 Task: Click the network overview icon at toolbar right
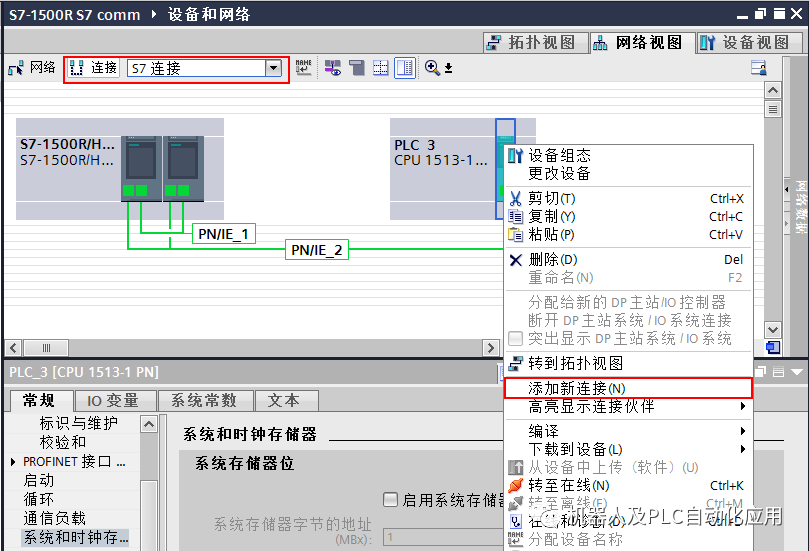tap(758, 68)
